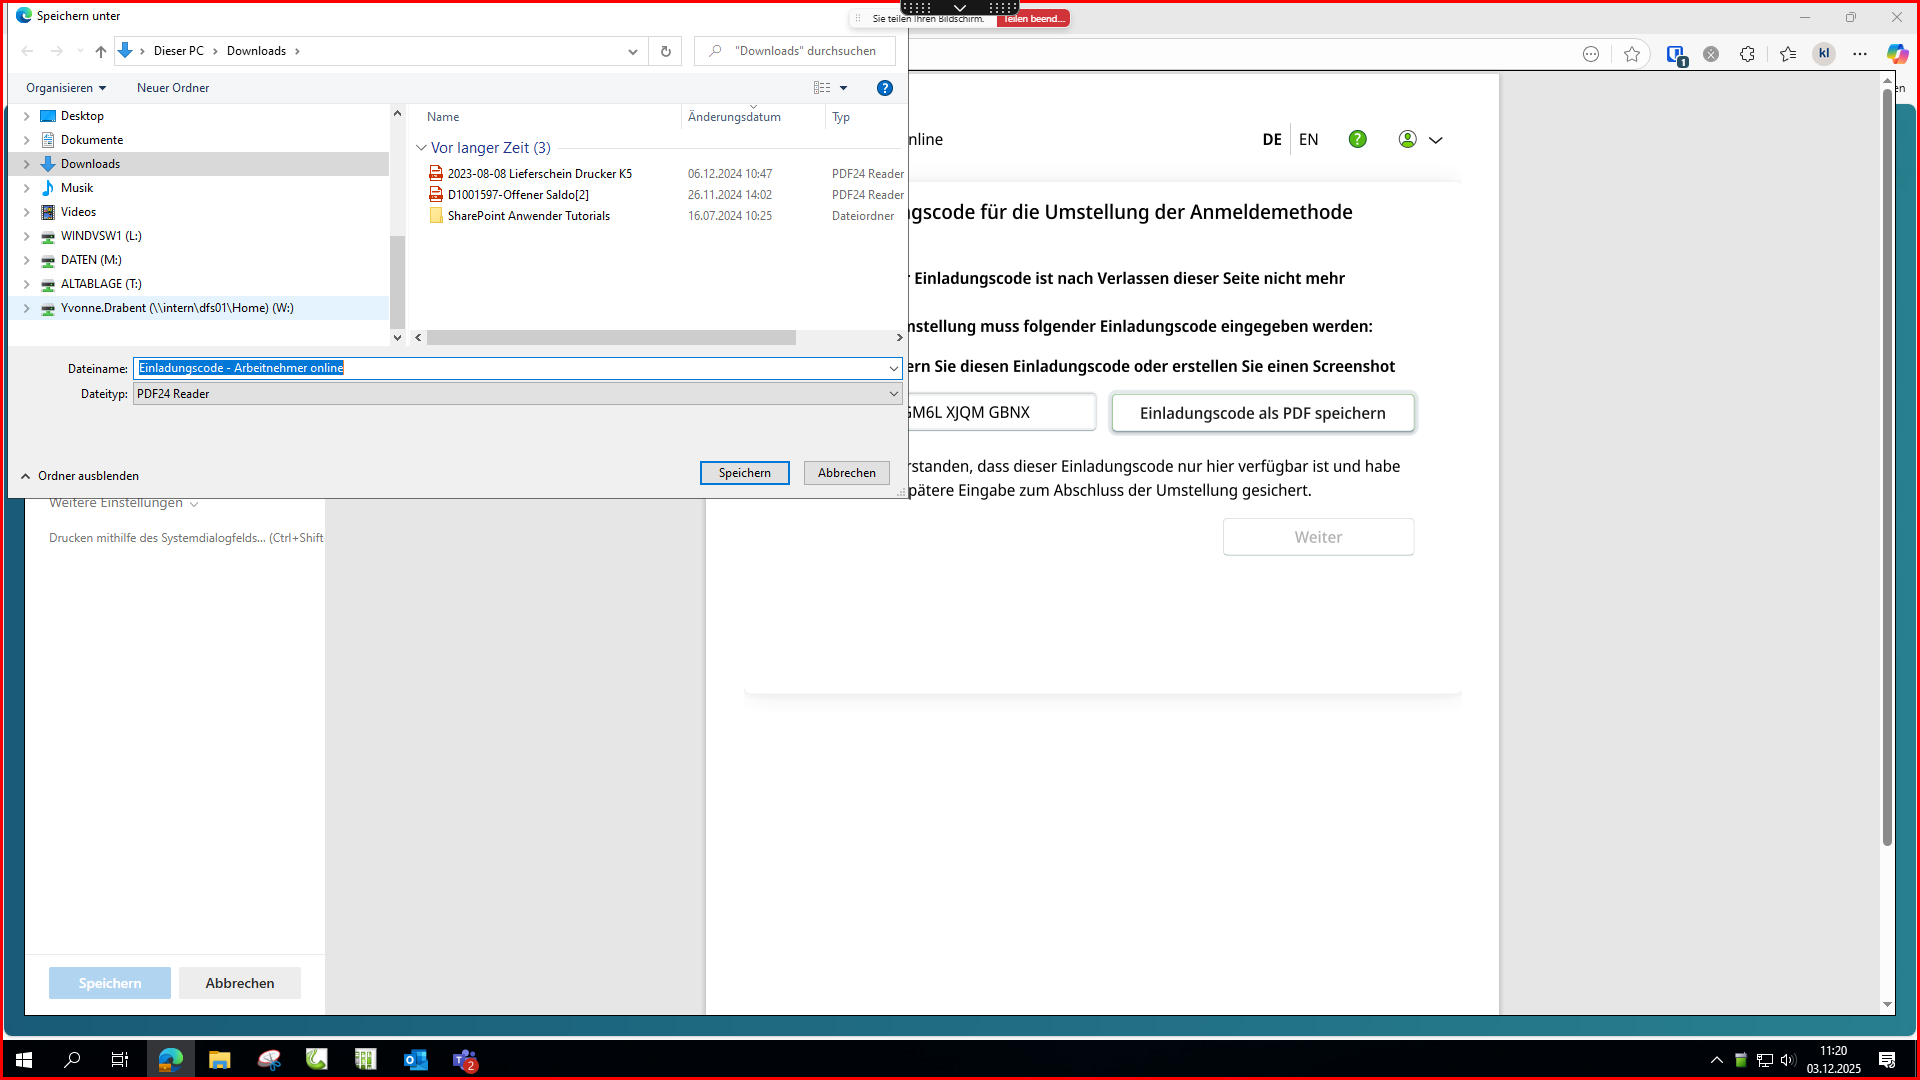Image resolution: width=1920 pixels, height=1080 pixels.
Task: Click horizontal scrollbar in file list
Action: (x=610, y=338)
